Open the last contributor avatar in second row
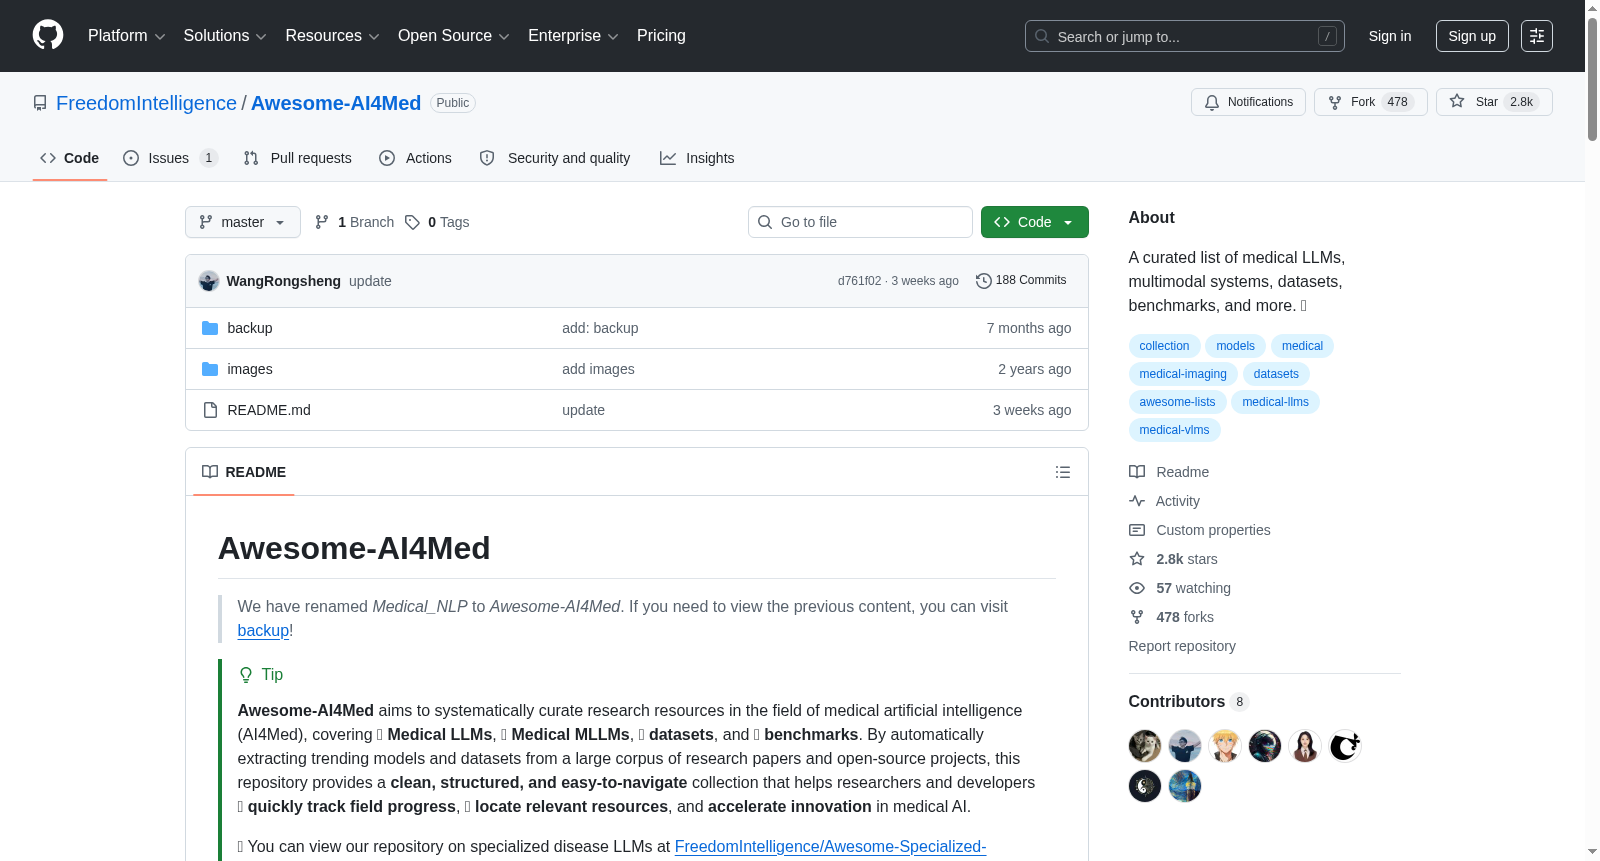 (x=1185, y=786)
